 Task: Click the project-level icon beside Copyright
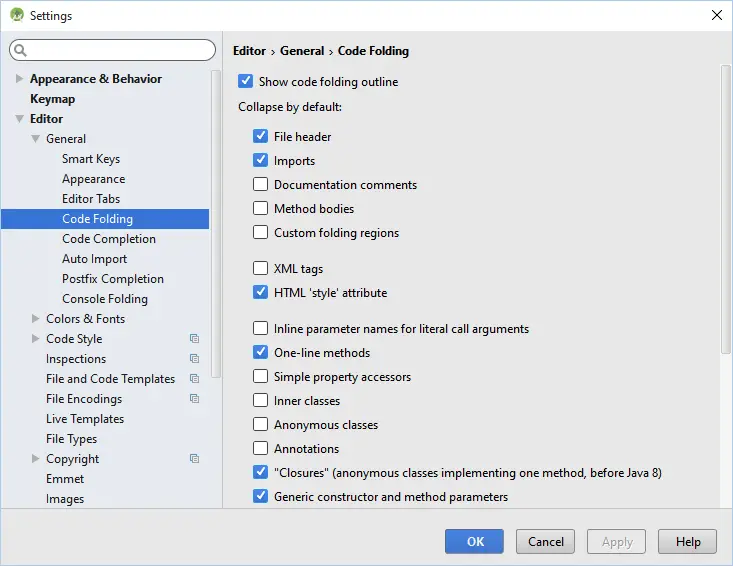pos(194,459)
